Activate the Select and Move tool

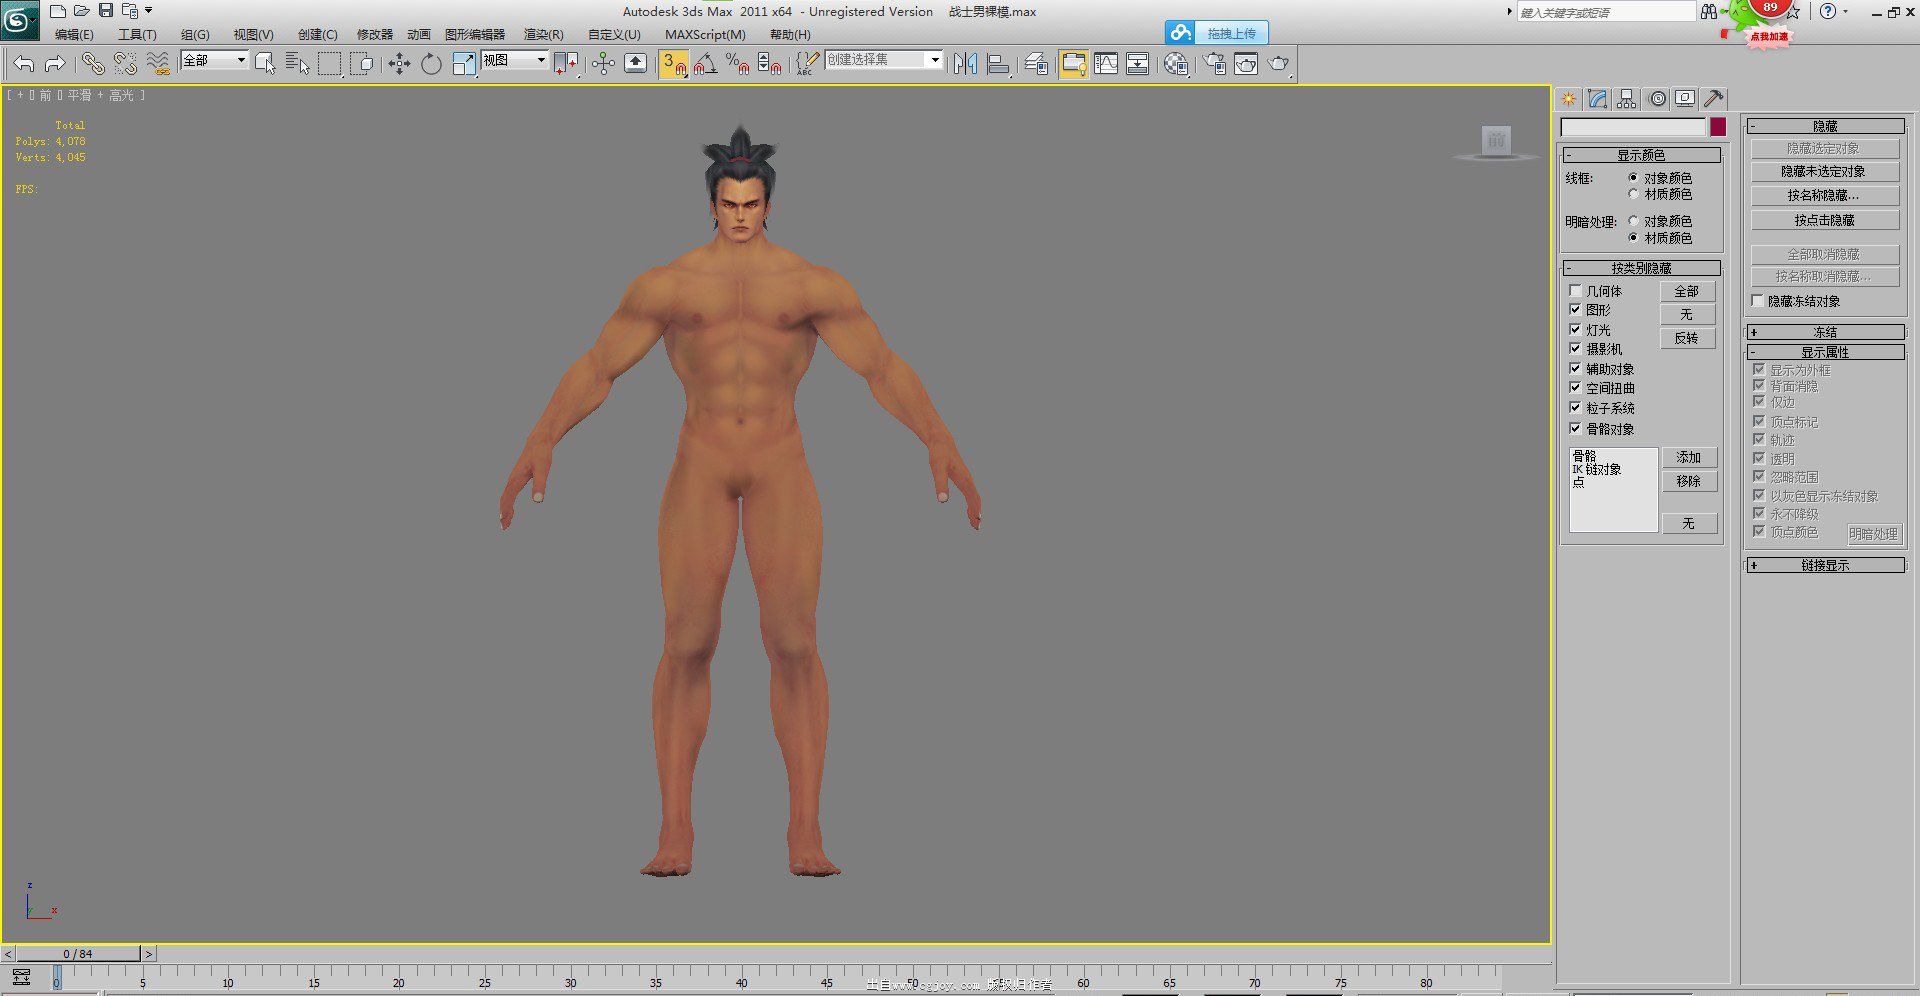pyautogui.click(x=399, y=64)
